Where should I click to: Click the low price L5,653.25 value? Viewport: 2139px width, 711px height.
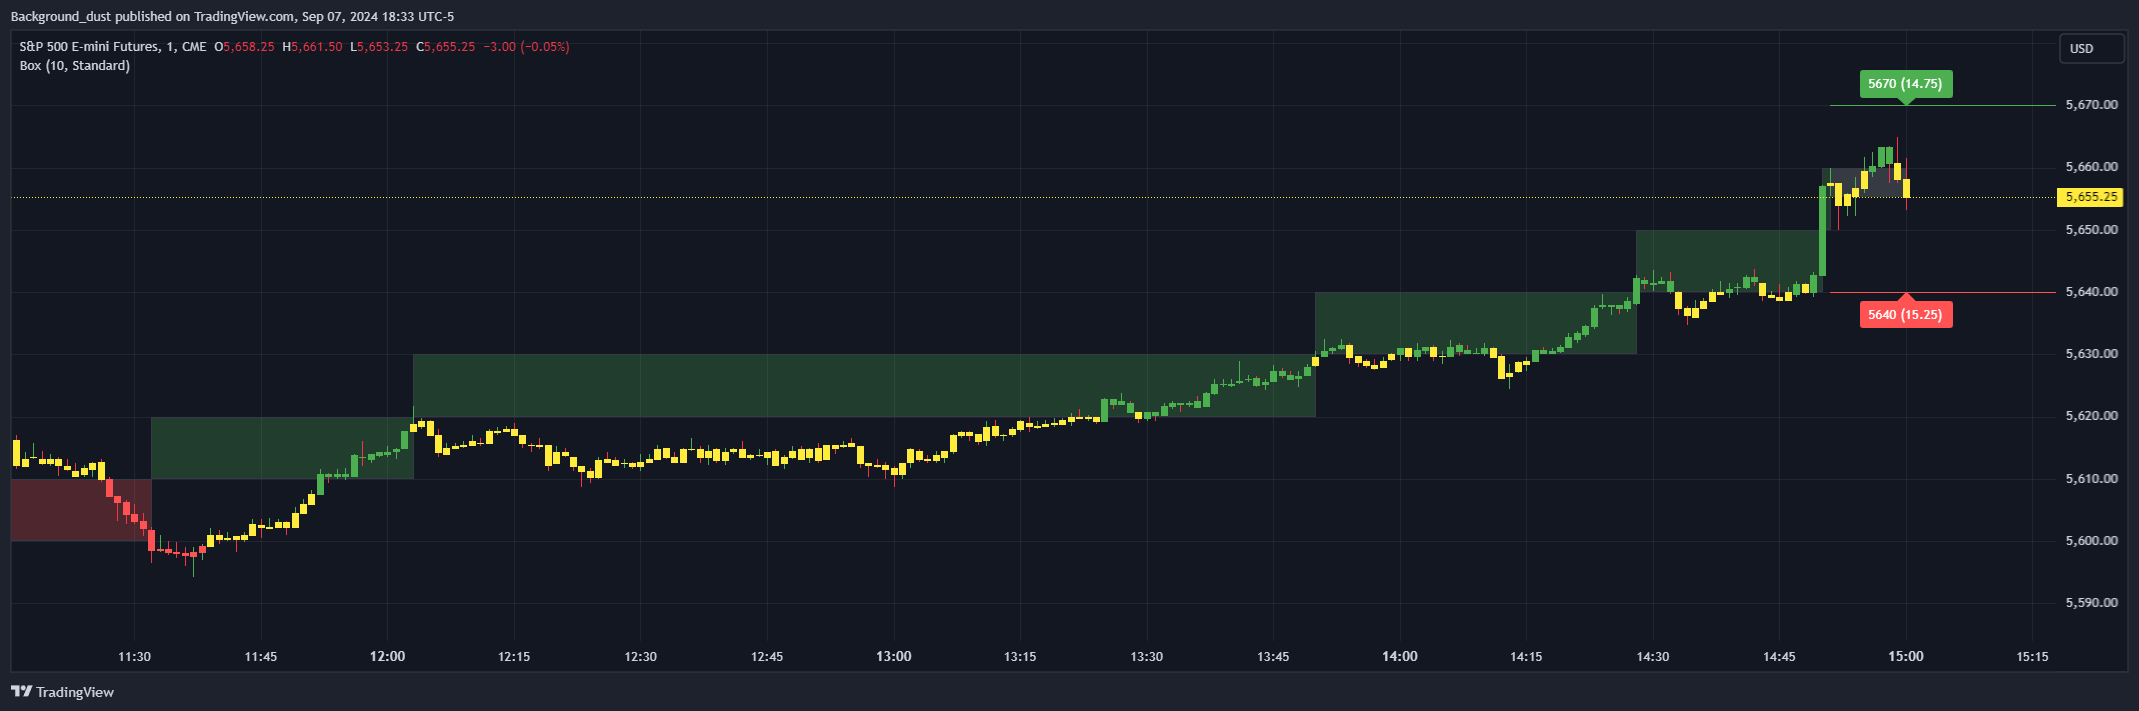click(379, 47)
